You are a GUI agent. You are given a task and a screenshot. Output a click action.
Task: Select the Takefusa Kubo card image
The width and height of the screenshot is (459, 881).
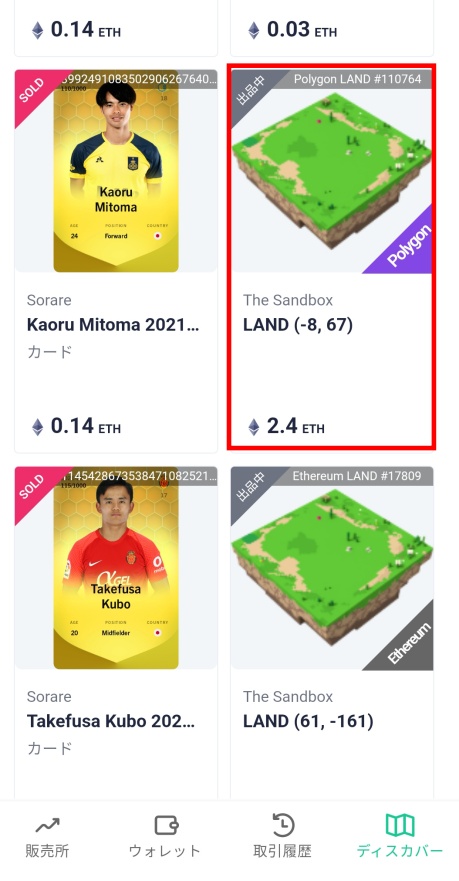(116, 567)
